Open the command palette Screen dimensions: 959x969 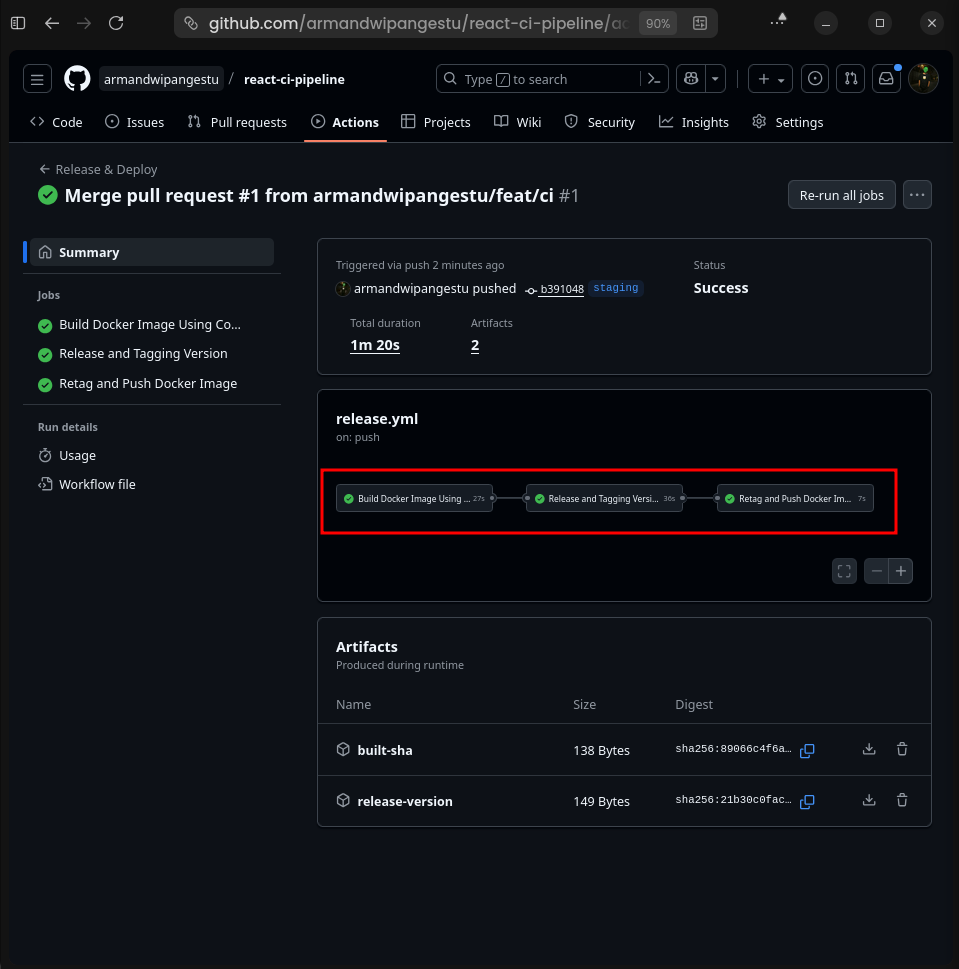[654, 79]
